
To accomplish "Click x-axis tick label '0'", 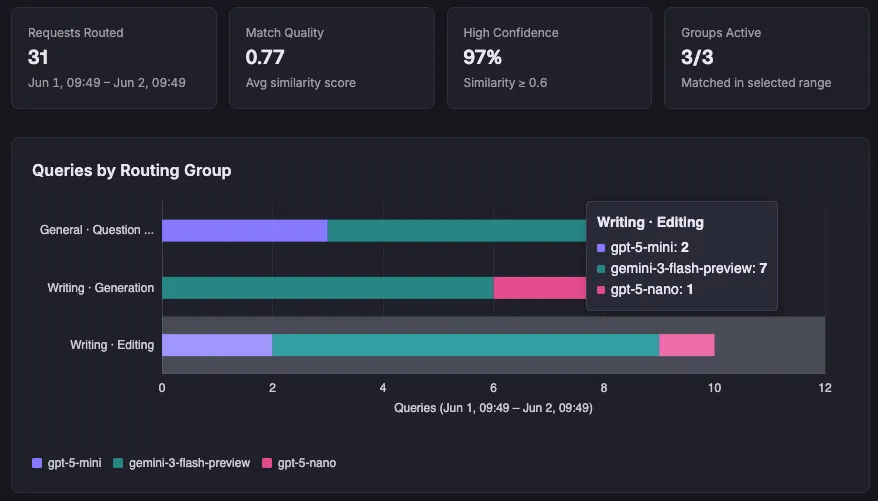I will tap(162, 388).
